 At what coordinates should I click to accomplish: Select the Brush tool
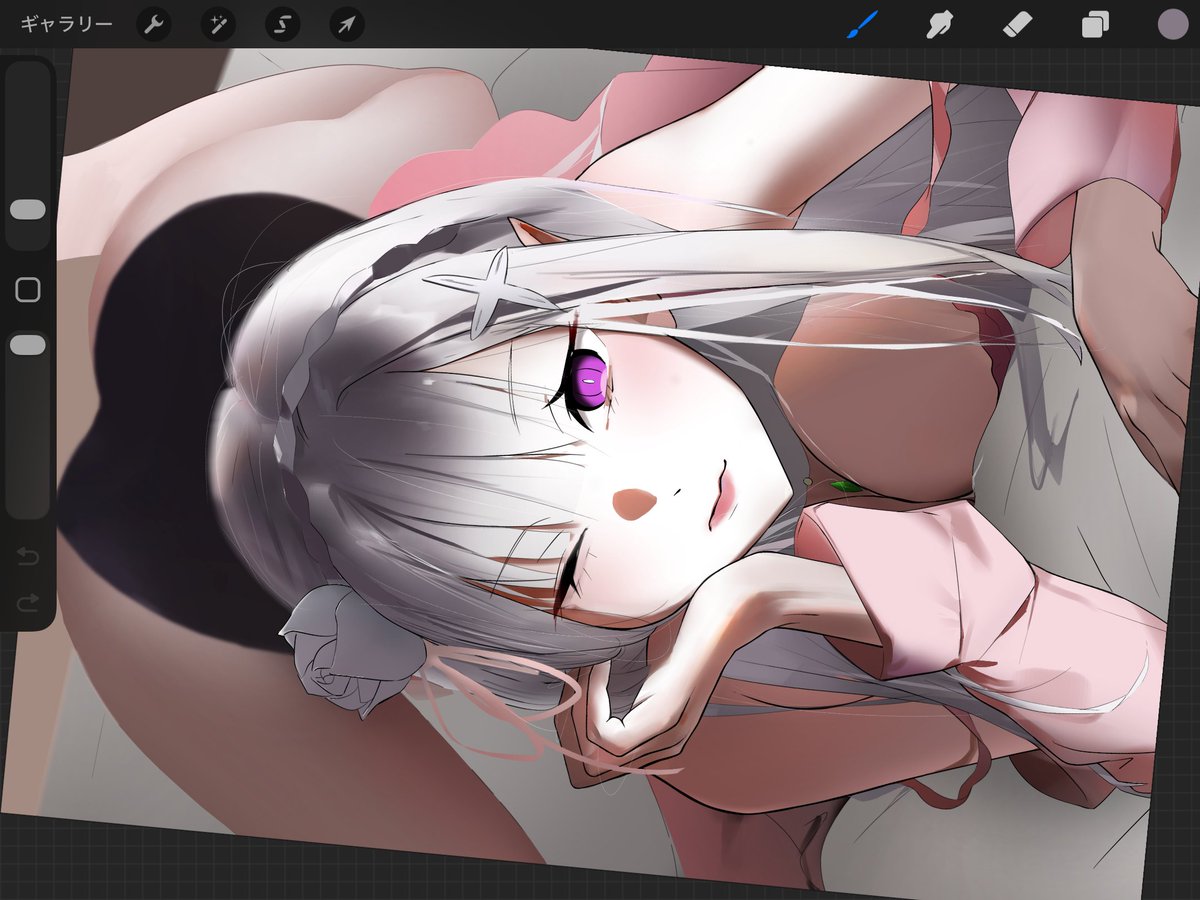coord(861,24)
